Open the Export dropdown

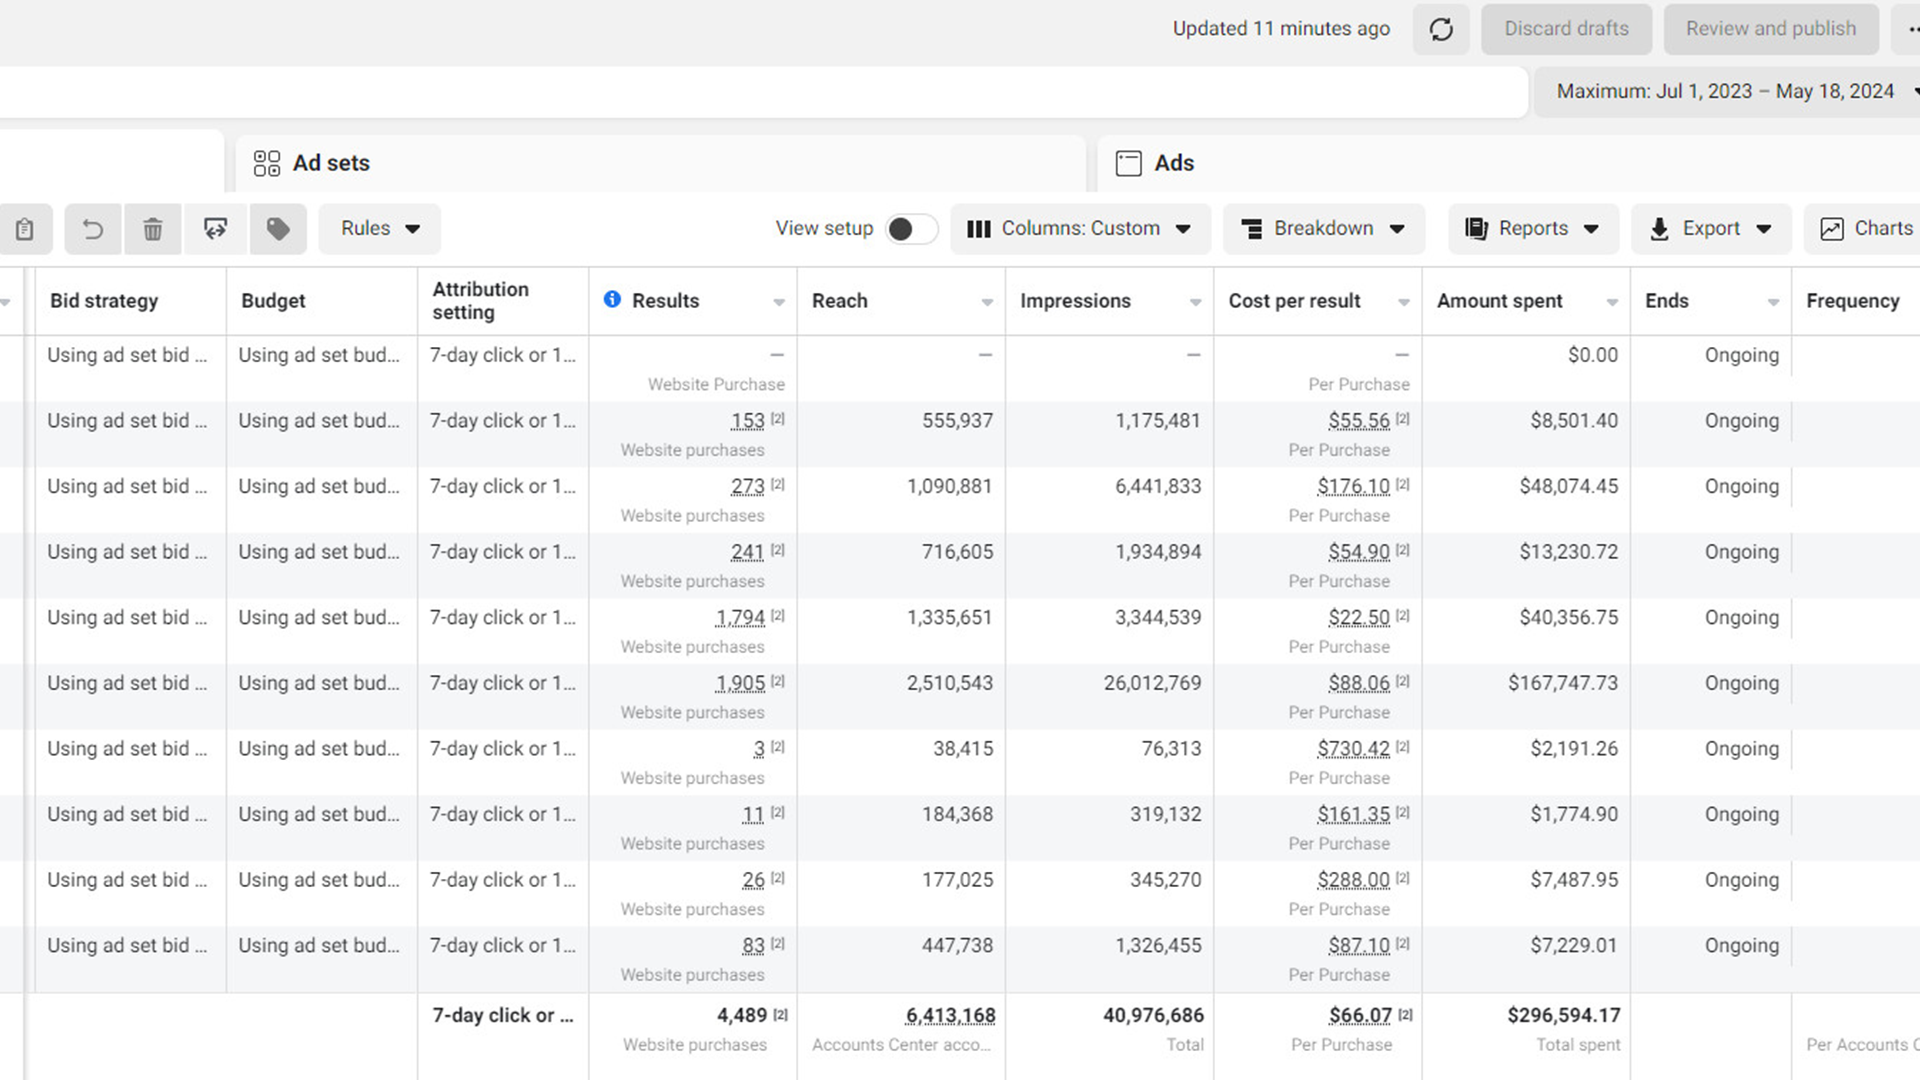[1710, 229]
